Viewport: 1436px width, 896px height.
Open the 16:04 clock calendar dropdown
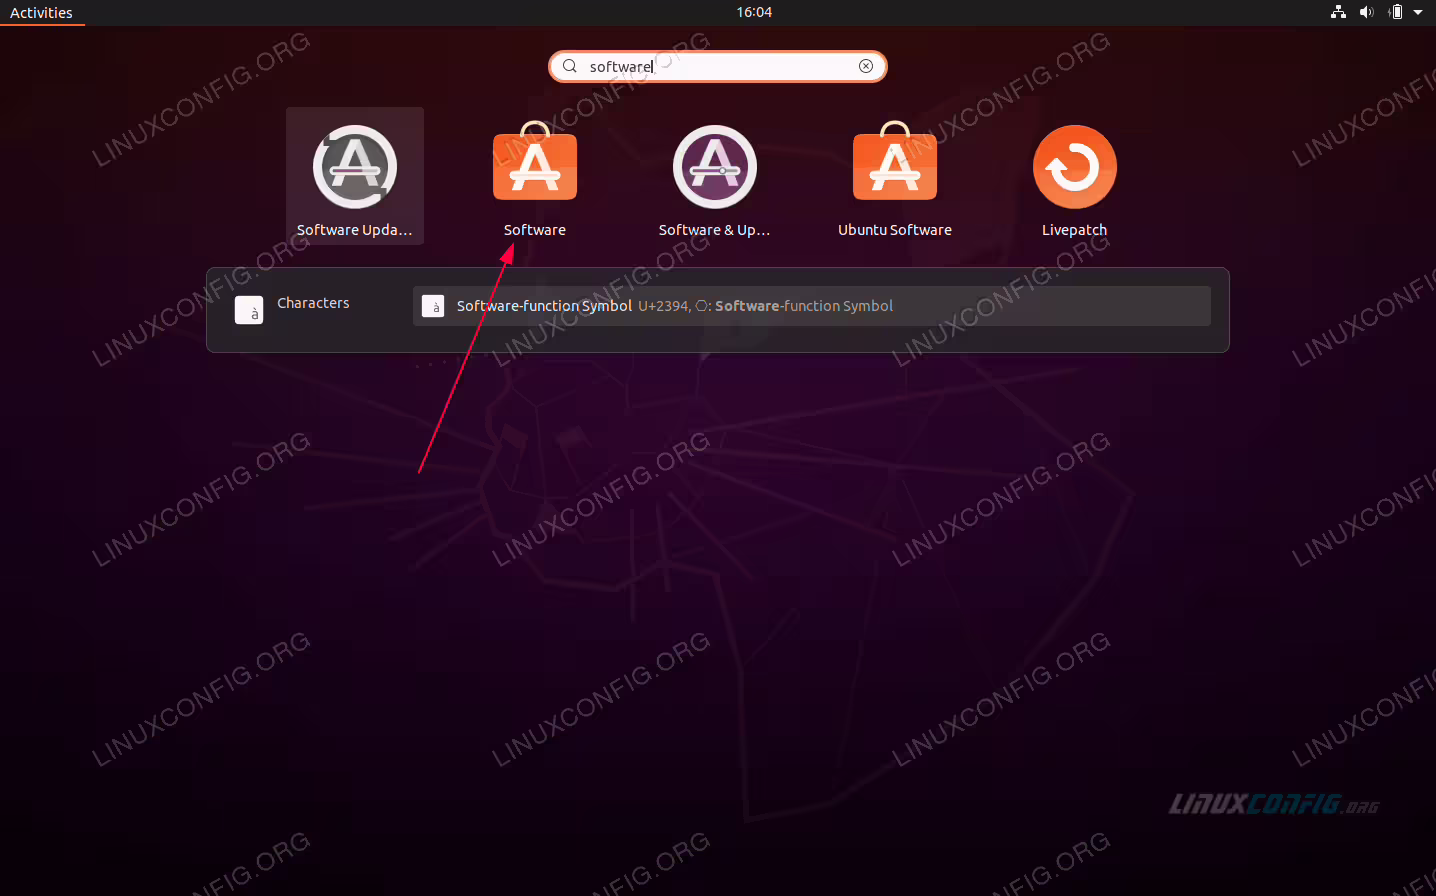pos(754,12)
